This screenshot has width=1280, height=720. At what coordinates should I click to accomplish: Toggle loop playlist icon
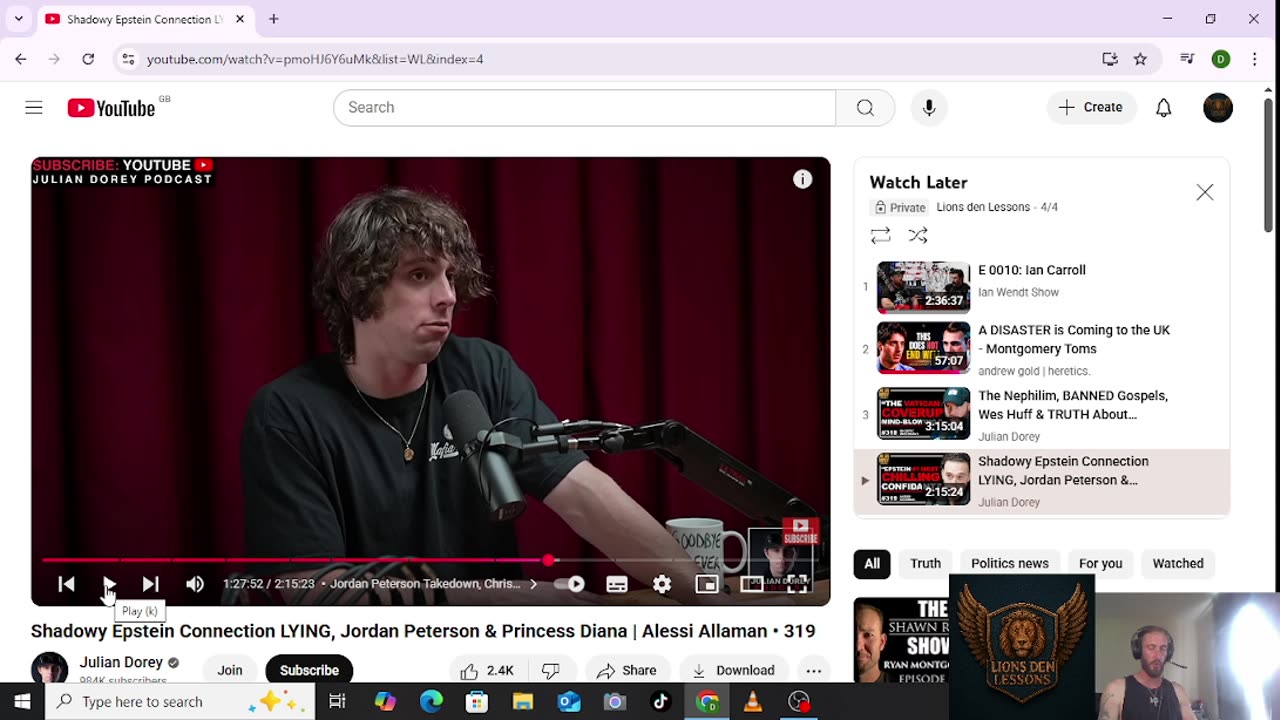[880, 236]
